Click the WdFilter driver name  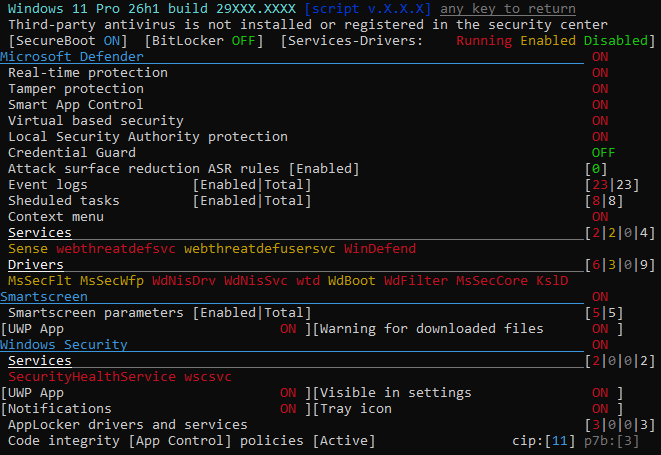point(416,281)
